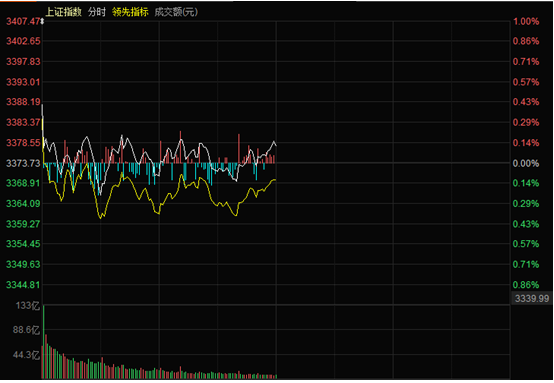Click the 3388.19 red price label
The width and height of the screenshot is (554, 383).
coord(23,102)
